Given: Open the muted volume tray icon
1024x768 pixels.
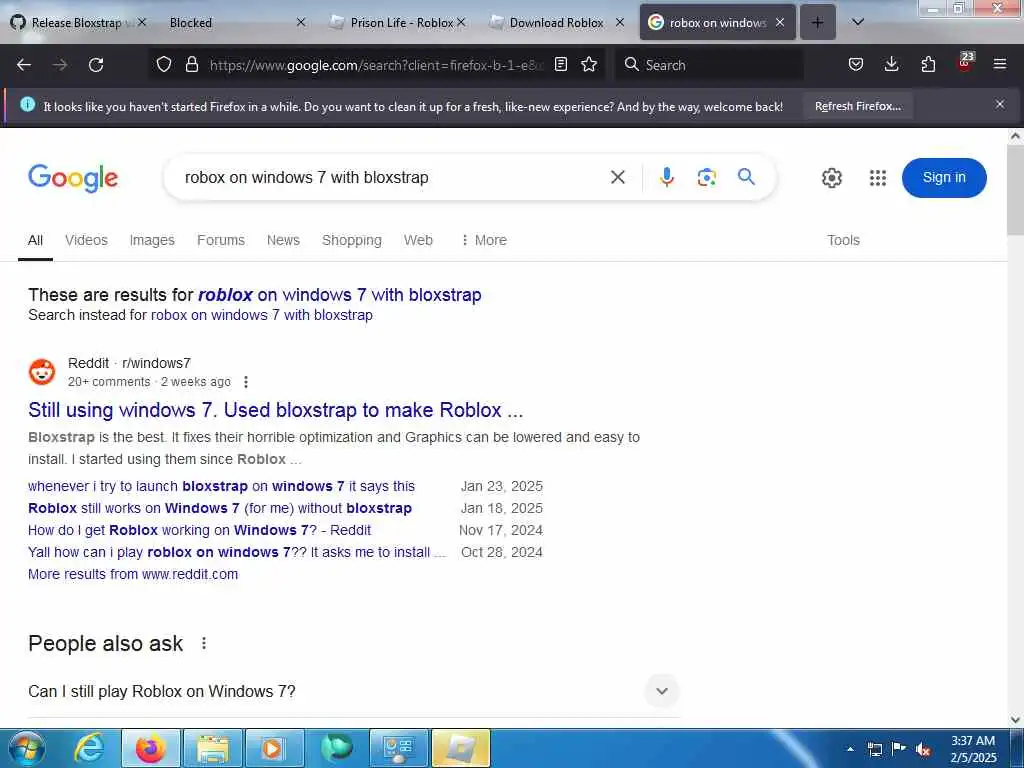Looking at the screenshot, I should pyautogui.click(x=923, y=748).
